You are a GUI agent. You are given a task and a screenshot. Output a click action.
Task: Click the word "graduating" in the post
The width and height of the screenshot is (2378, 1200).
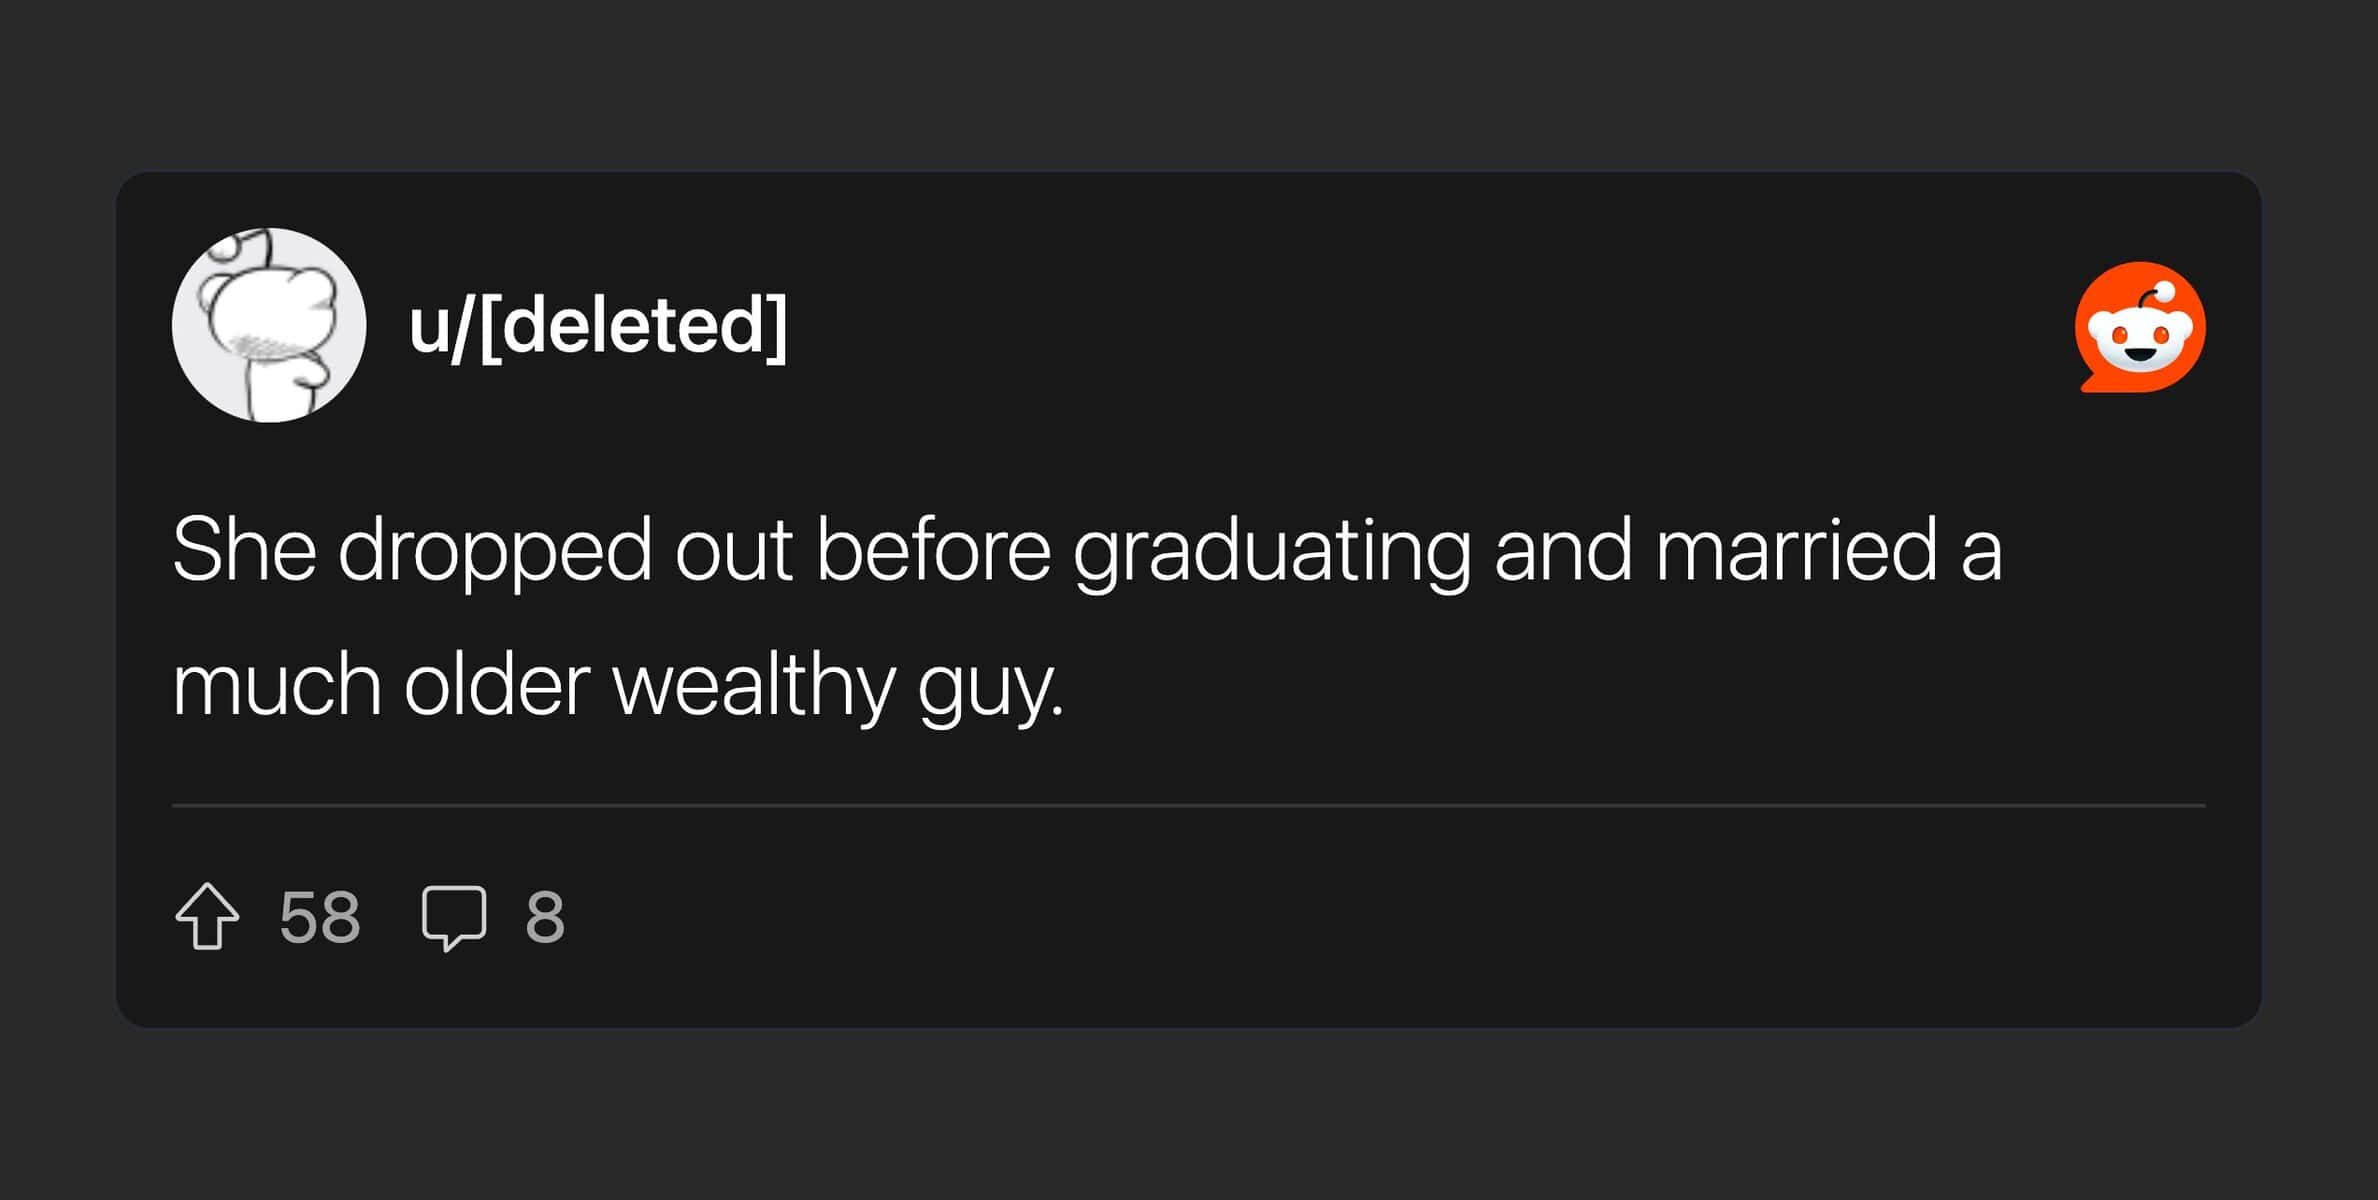[1271, 552]
